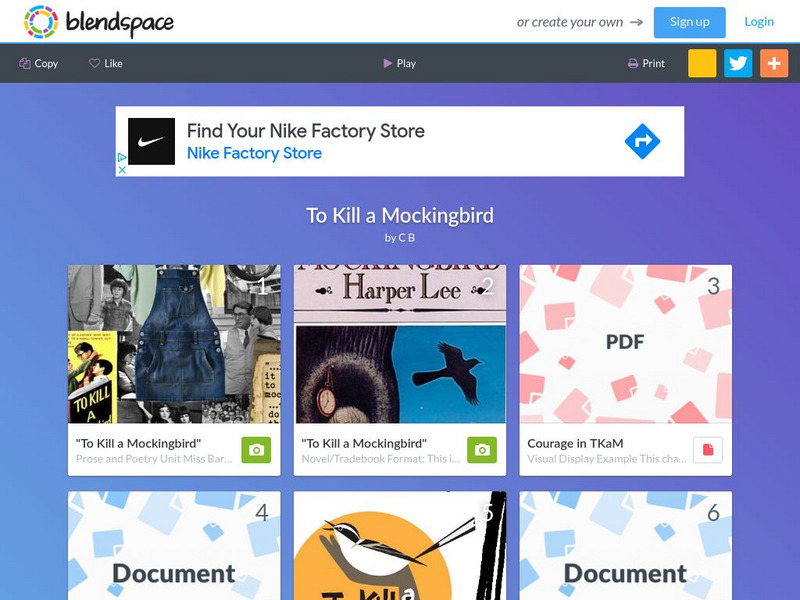Open the Nike Factory Store link
Viewport: 800px width, 600px height.
tap(254, 153)
